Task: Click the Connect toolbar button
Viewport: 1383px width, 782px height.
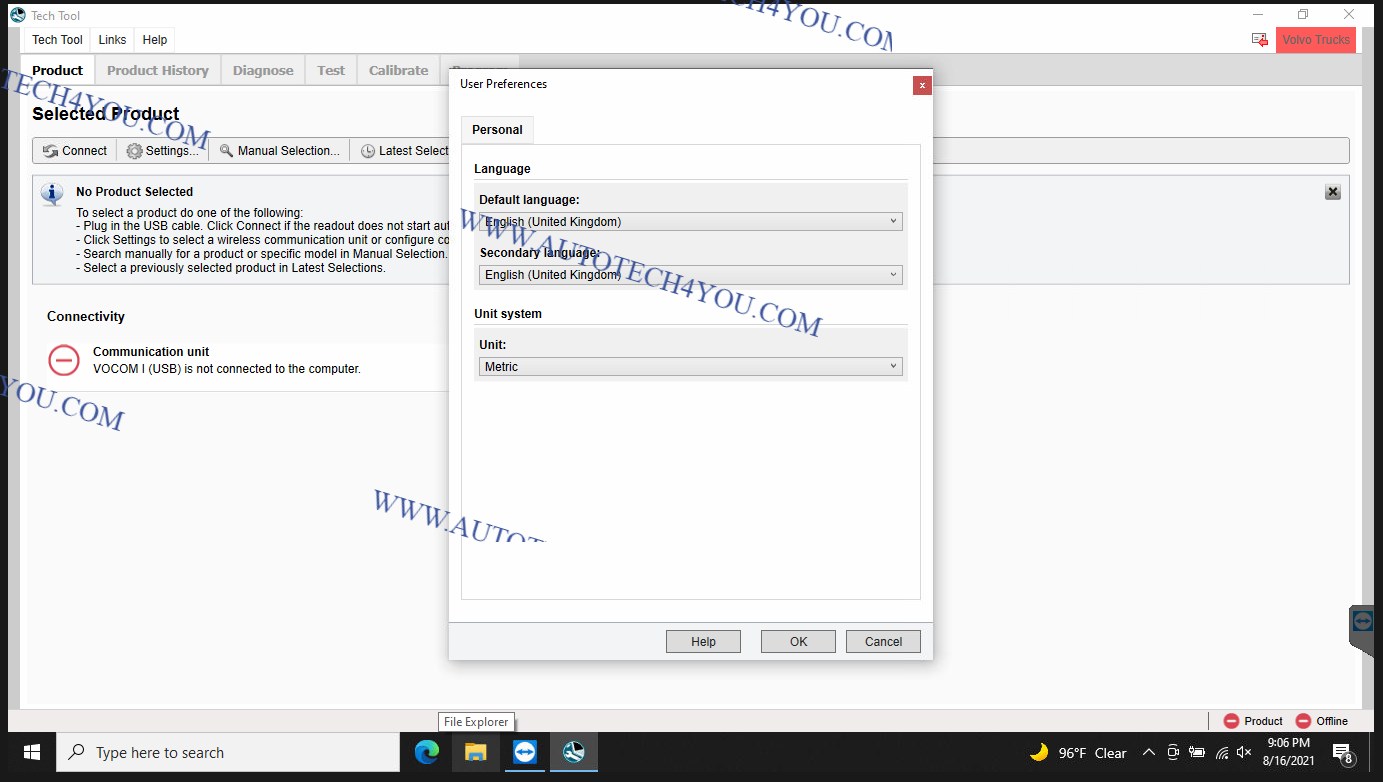Action: click(75, 151)
